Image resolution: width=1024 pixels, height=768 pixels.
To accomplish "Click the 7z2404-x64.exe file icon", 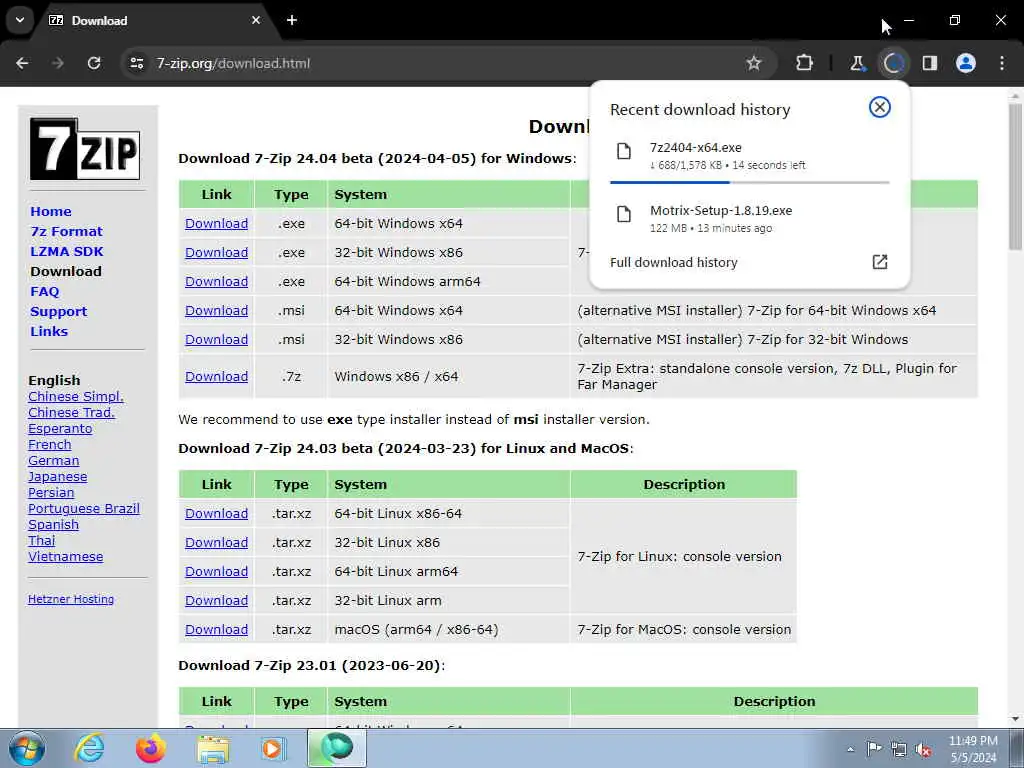I will (x=624, y=152).
